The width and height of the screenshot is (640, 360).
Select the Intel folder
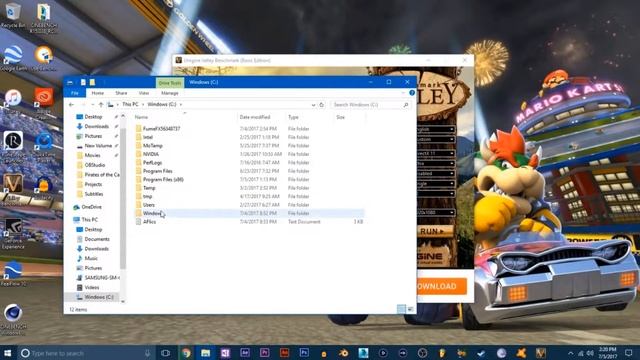148,137
